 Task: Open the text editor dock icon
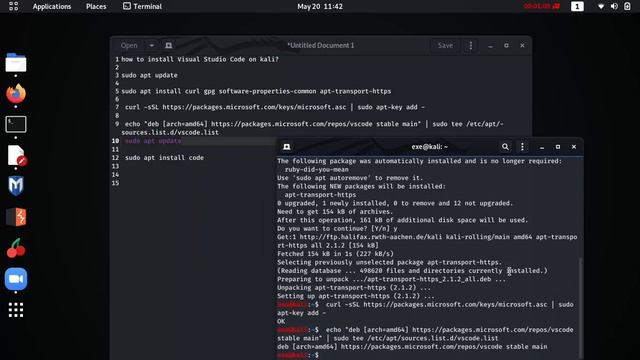coord(17,156)
